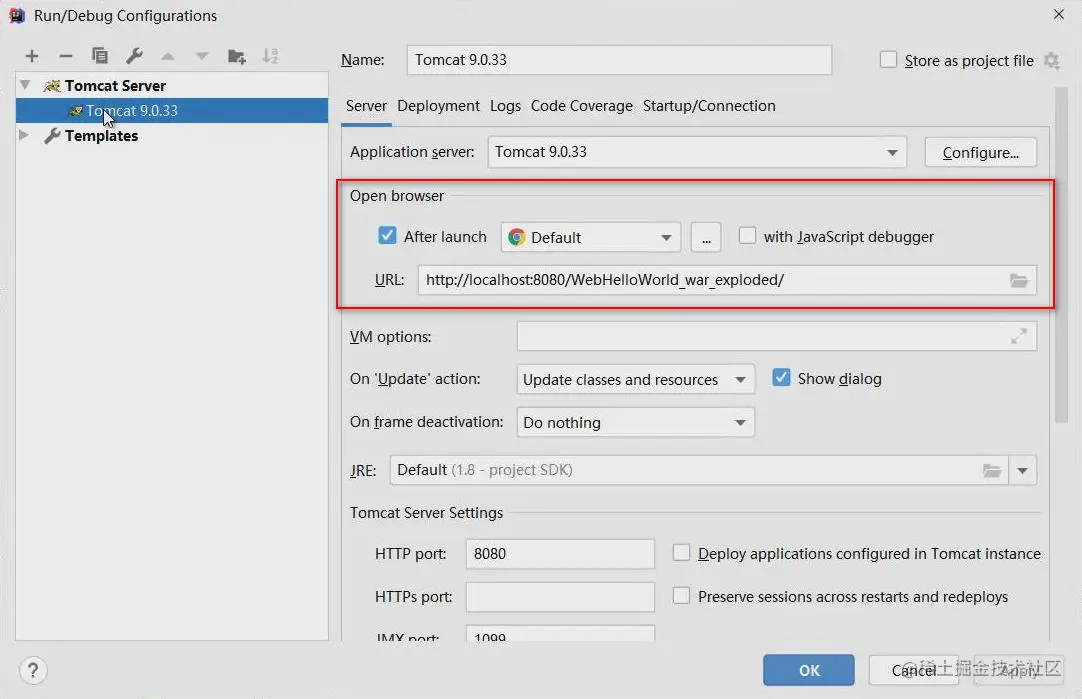
Task: Open On 'Update' action dropdown
Action: pos(635,380)
